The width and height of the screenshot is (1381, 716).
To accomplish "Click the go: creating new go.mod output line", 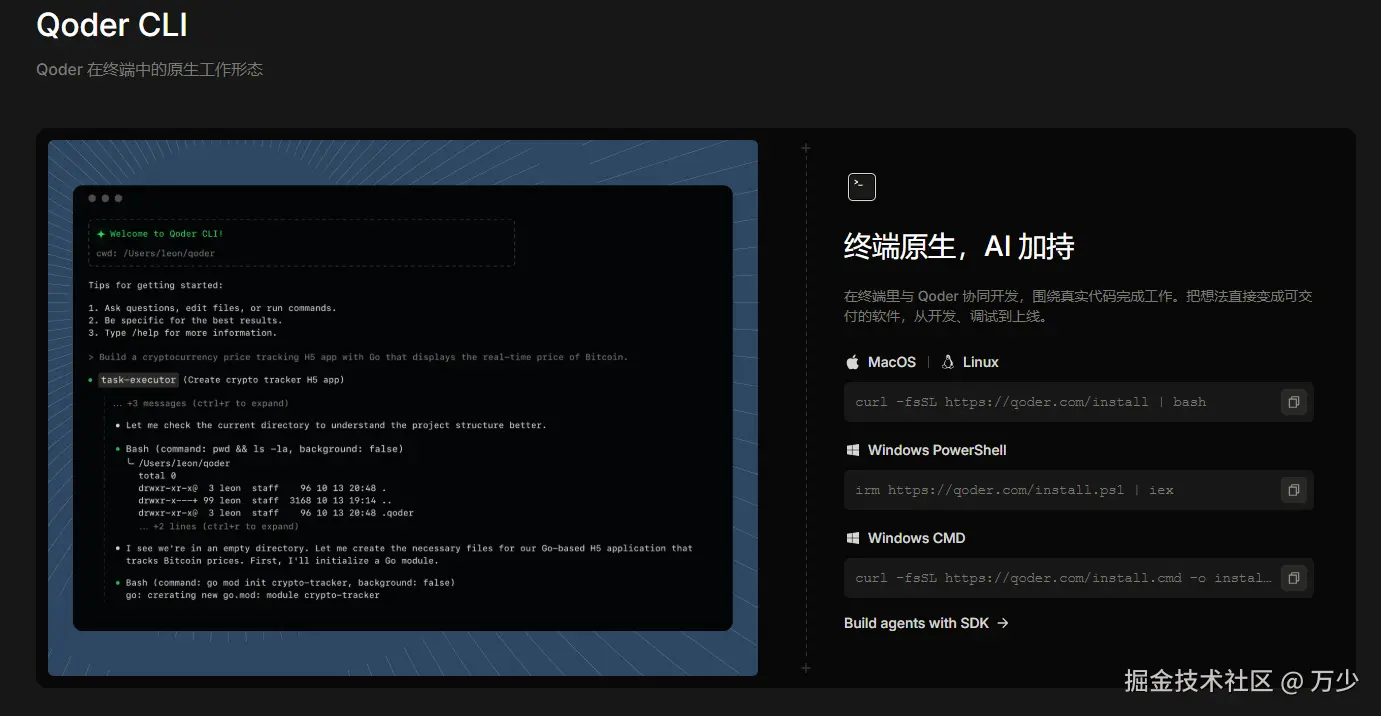I will tap(252, 595).
